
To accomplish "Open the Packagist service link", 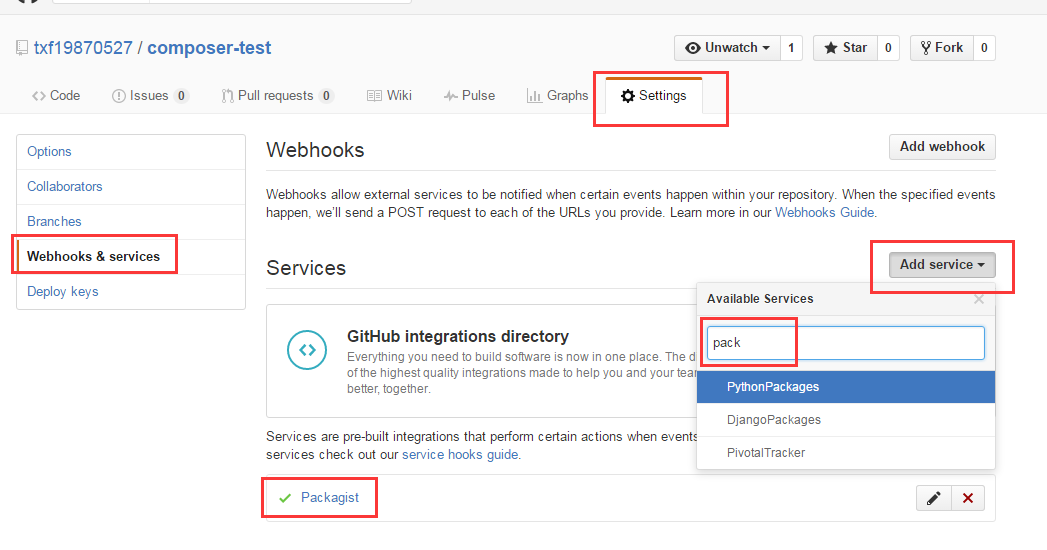I will point(330,497).
